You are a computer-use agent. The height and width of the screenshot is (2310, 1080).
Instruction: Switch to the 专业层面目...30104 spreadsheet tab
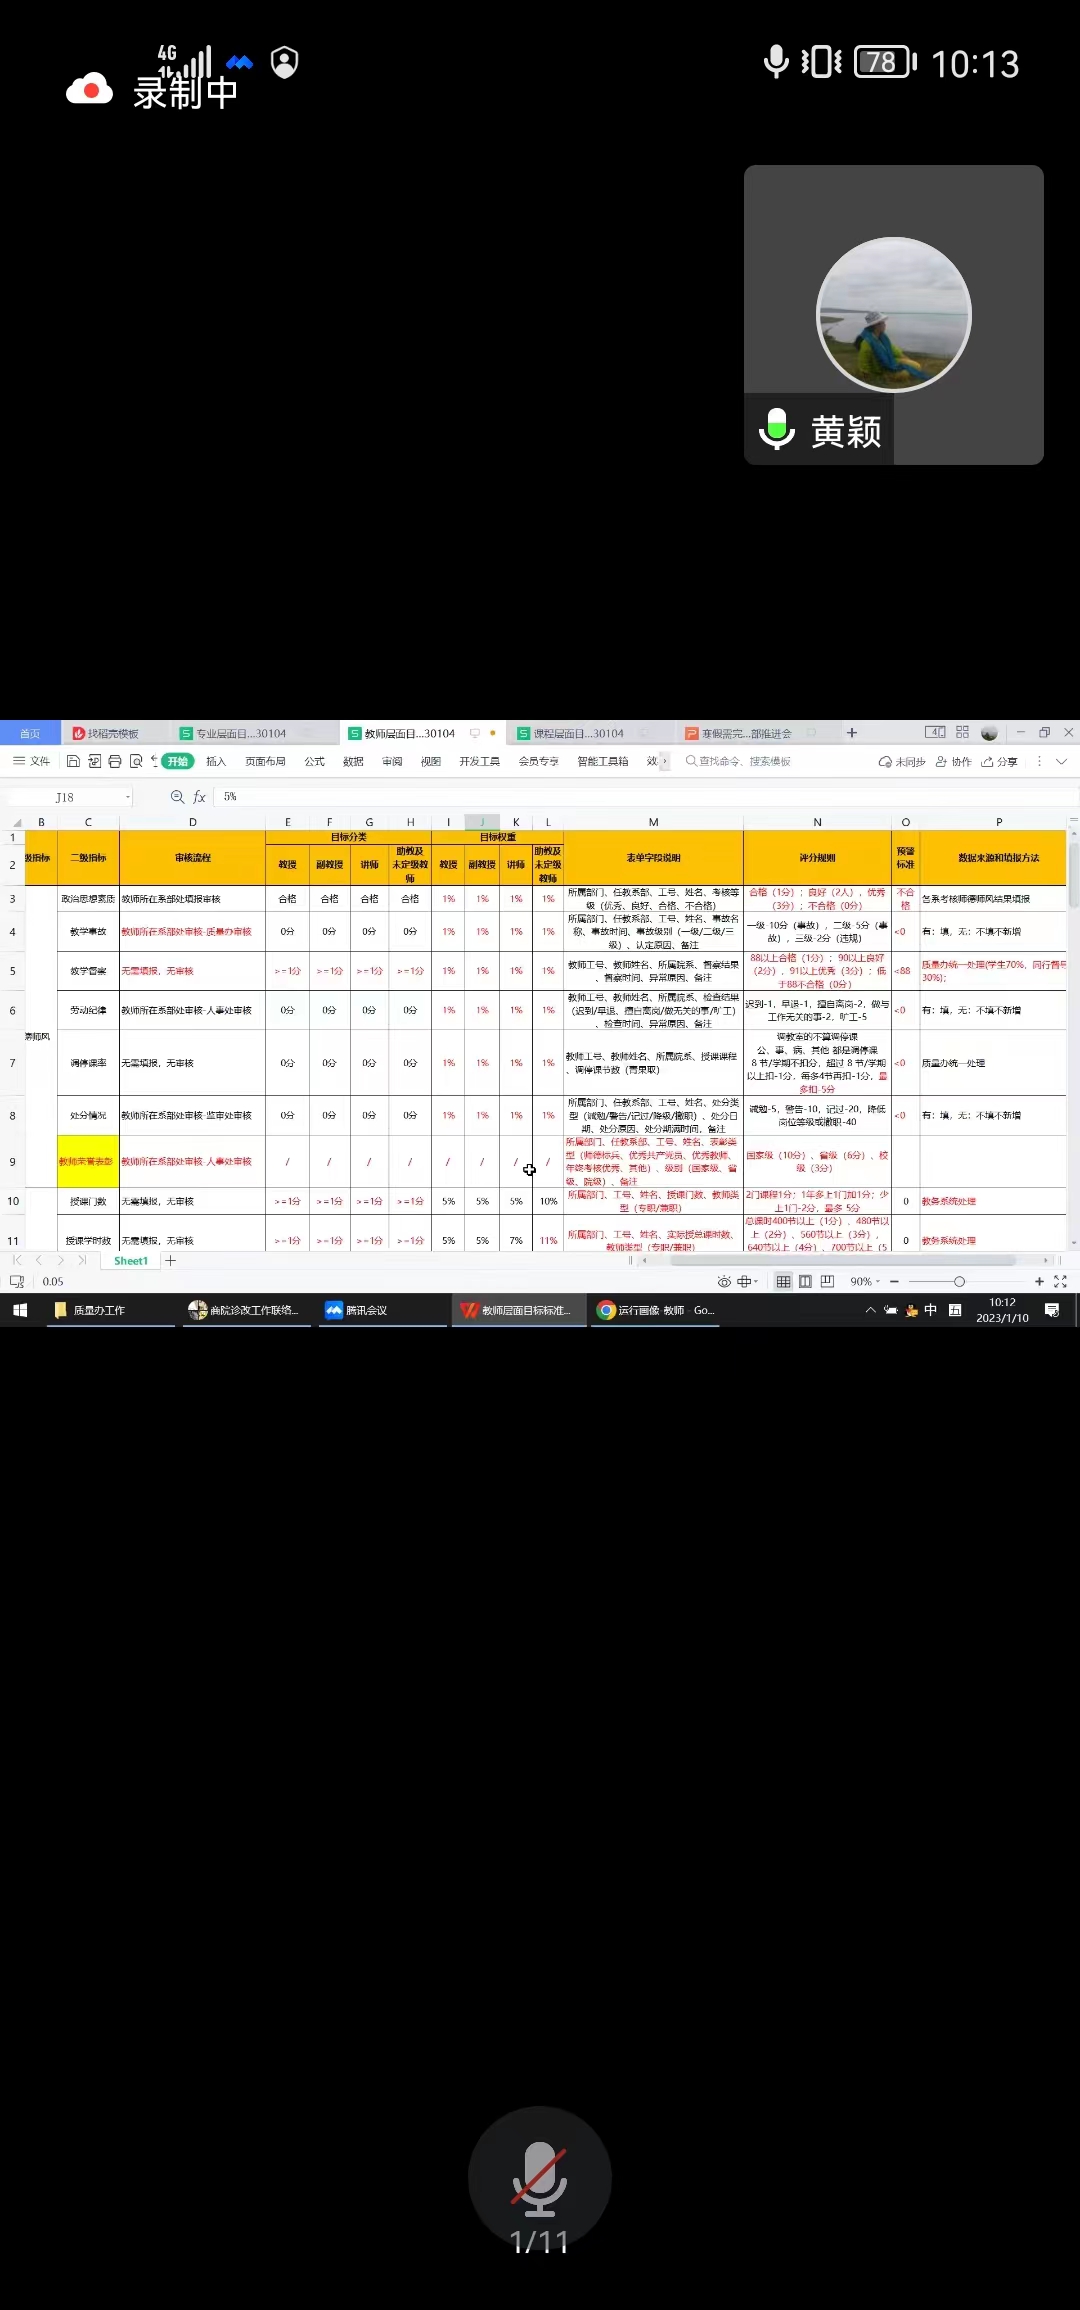240,733
